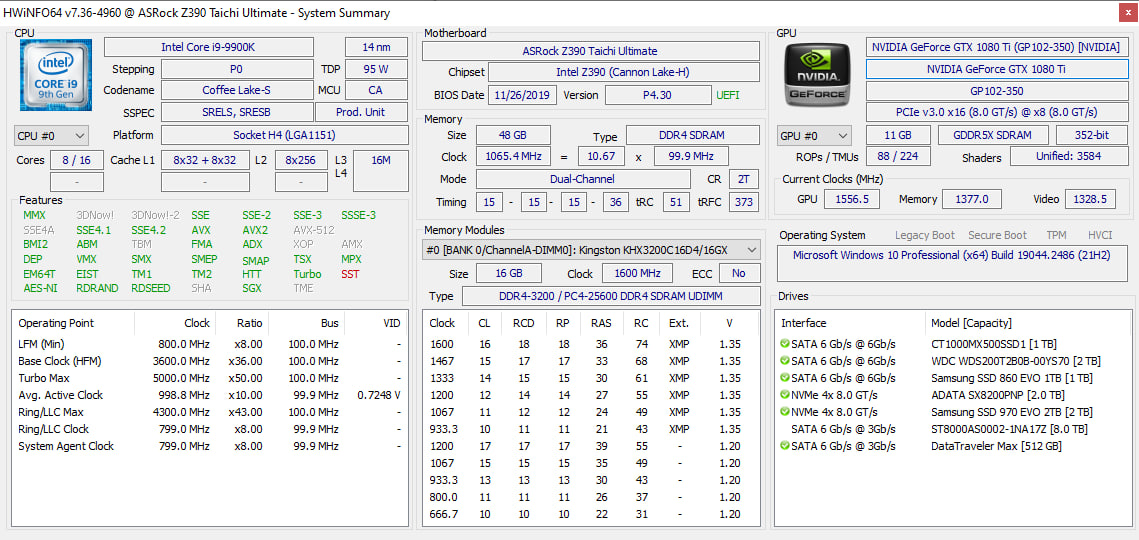Viewport: 1139px width, 540px height.
Task: Click the Socket H4 (LGA1151) platform field
Action: (x=284, y=135)
